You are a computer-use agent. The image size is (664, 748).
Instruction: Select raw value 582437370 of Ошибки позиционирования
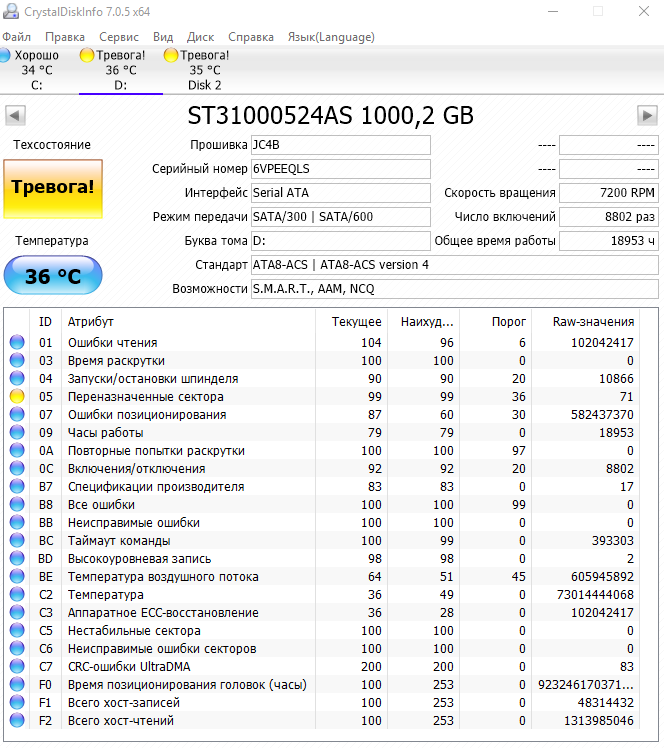[x=602, y=415]
